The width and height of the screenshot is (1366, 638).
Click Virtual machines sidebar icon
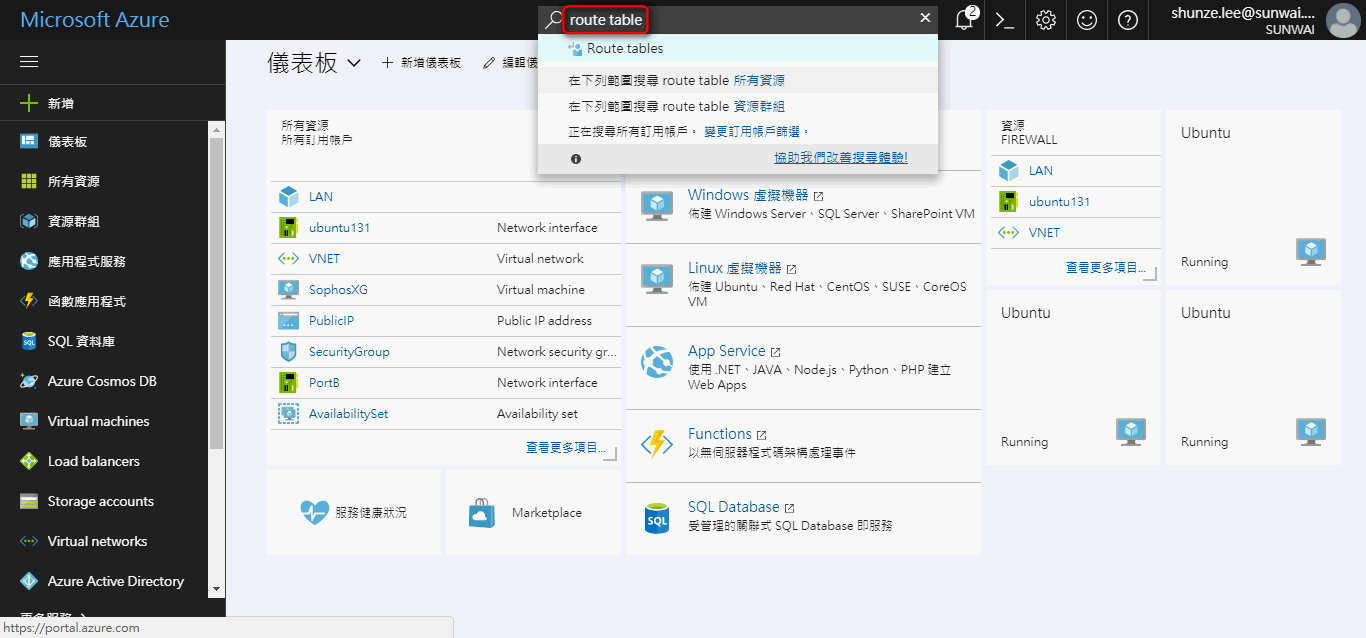(x=29, y=421)
